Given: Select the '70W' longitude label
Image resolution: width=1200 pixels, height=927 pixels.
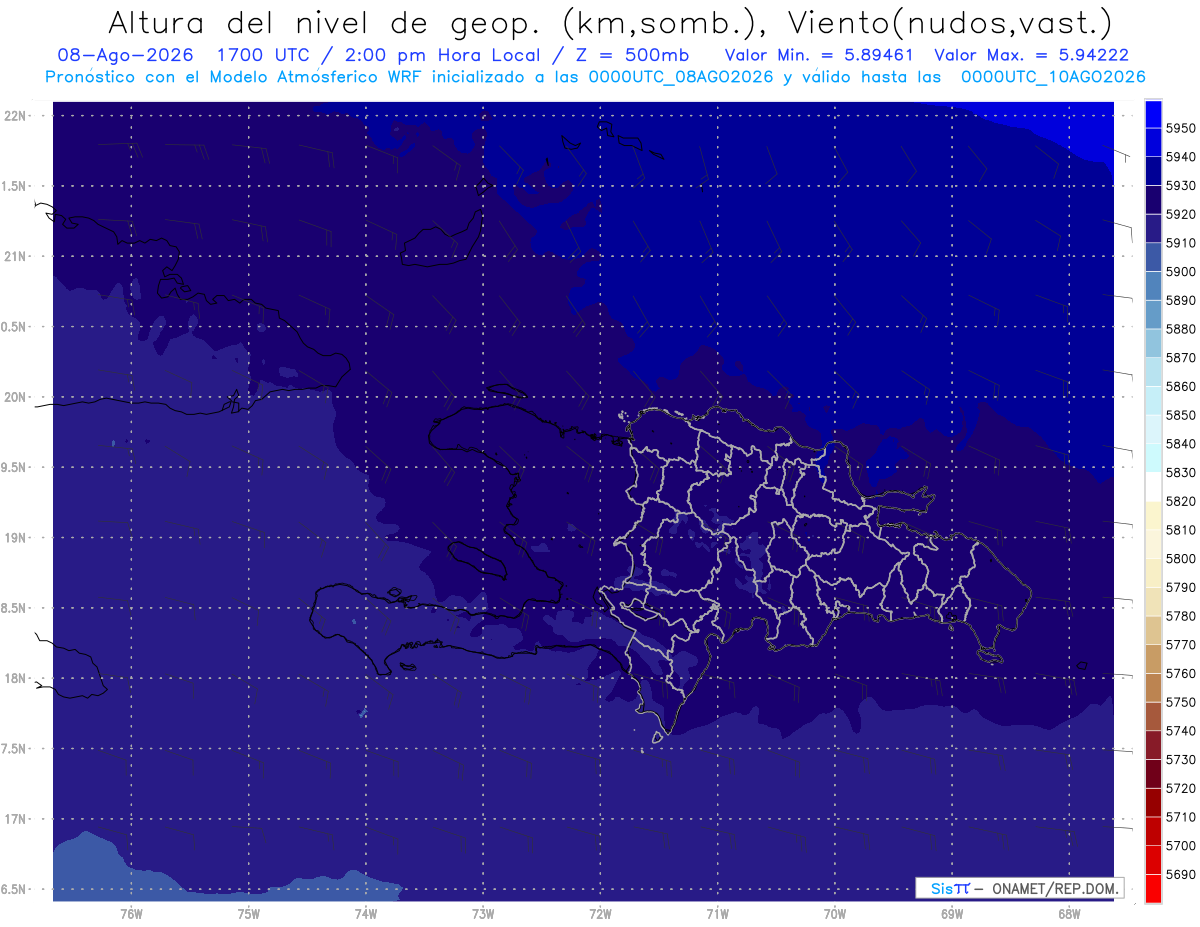Looking at the screenshot, I should tap(835, 914).
